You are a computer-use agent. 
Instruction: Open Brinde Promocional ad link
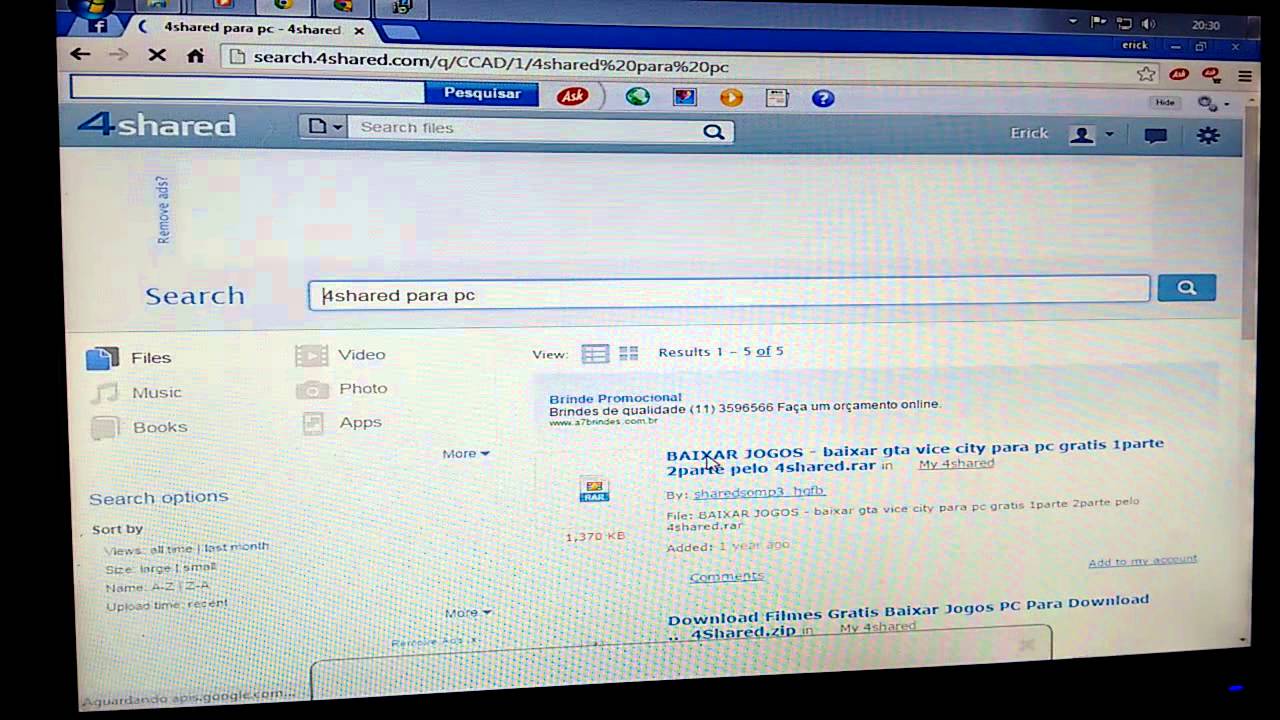(x=615, y=398)
